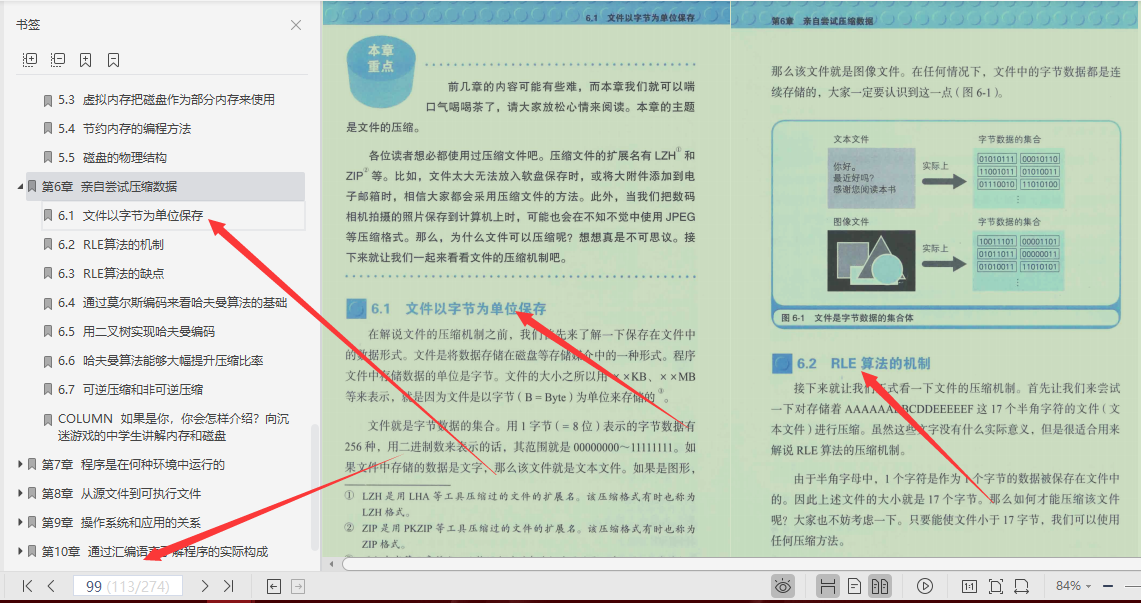Apply fit-to-page view

997,585
